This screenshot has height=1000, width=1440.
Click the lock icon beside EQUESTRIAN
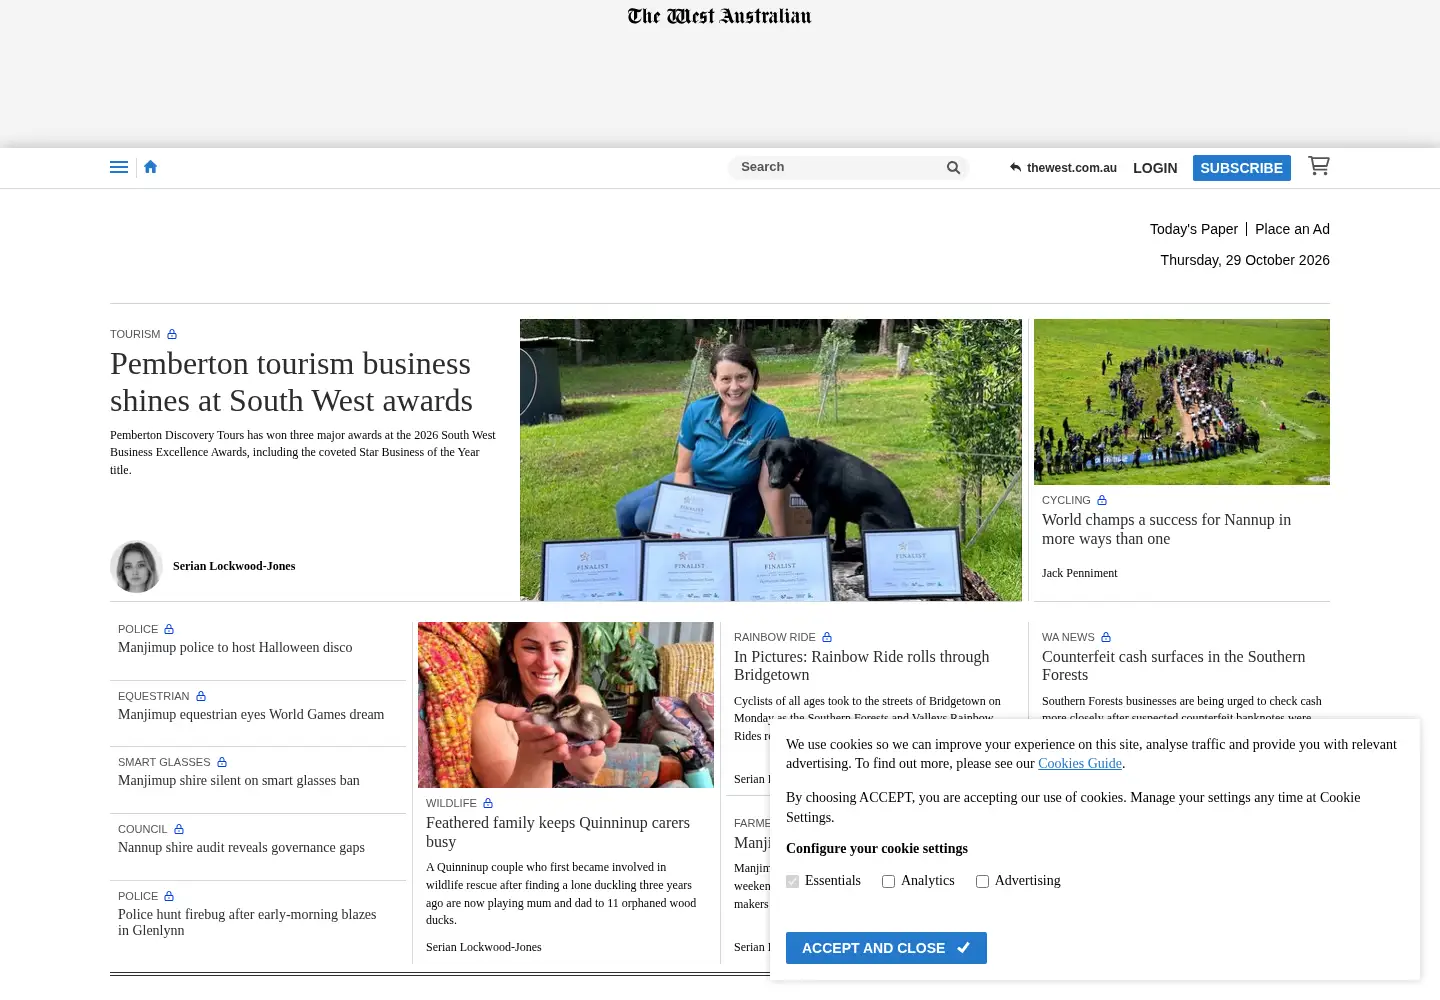(x=201, y=696)
